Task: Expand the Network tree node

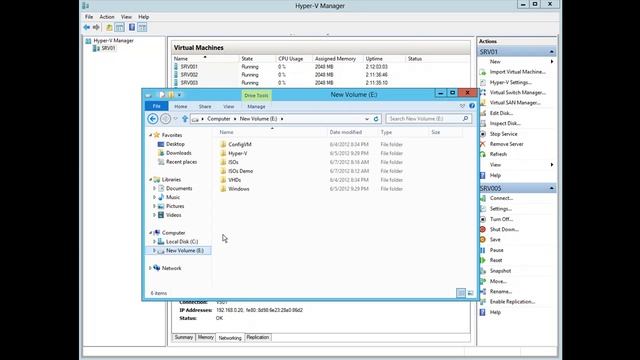Action: coord(150,268)
